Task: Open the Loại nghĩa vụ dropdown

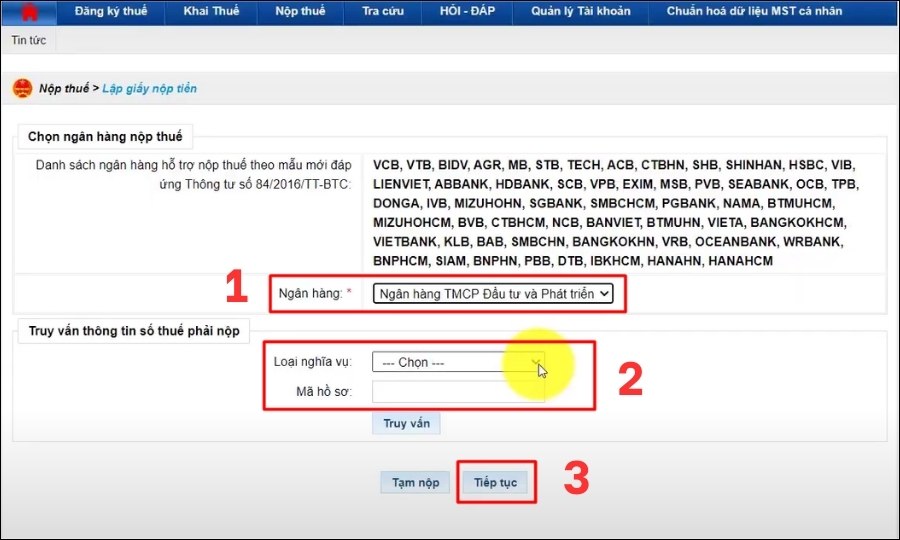Action: [458, 362]
